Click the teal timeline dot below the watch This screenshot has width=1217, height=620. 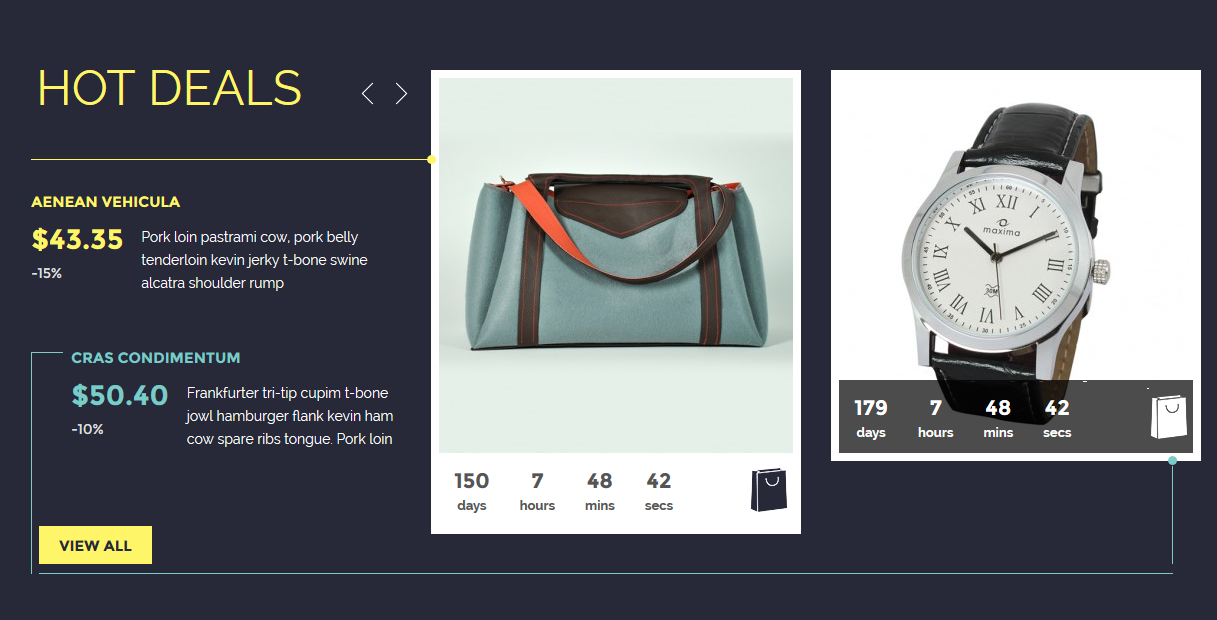(1172, 460)
